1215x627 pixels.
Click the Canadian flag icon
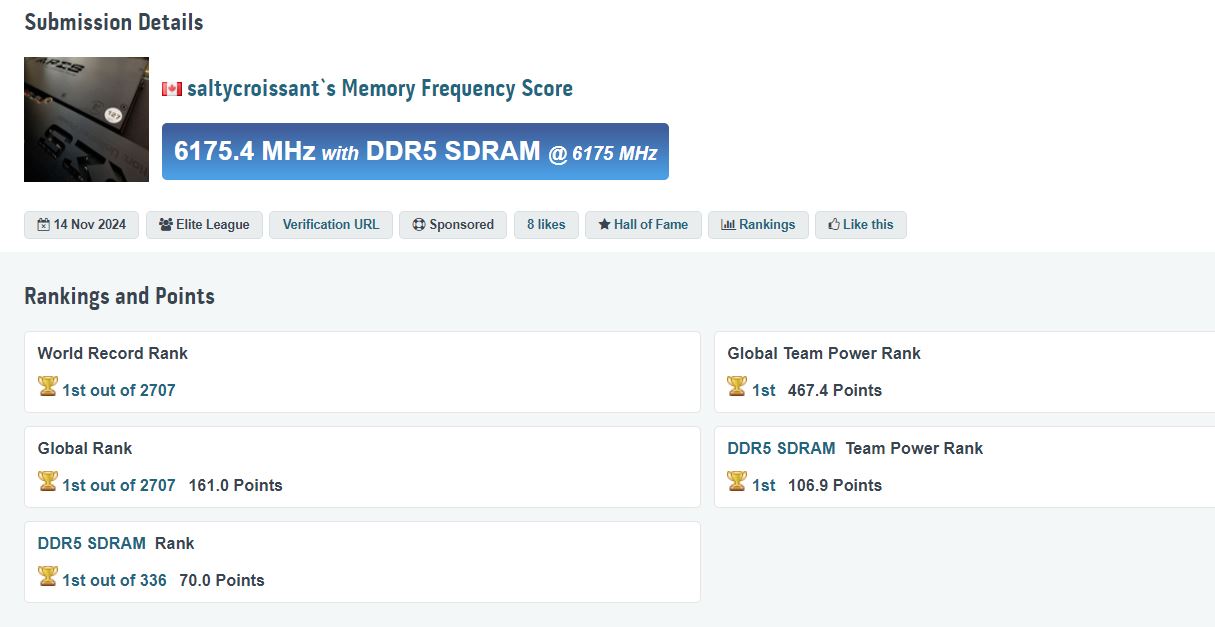(x=172, y=89)
